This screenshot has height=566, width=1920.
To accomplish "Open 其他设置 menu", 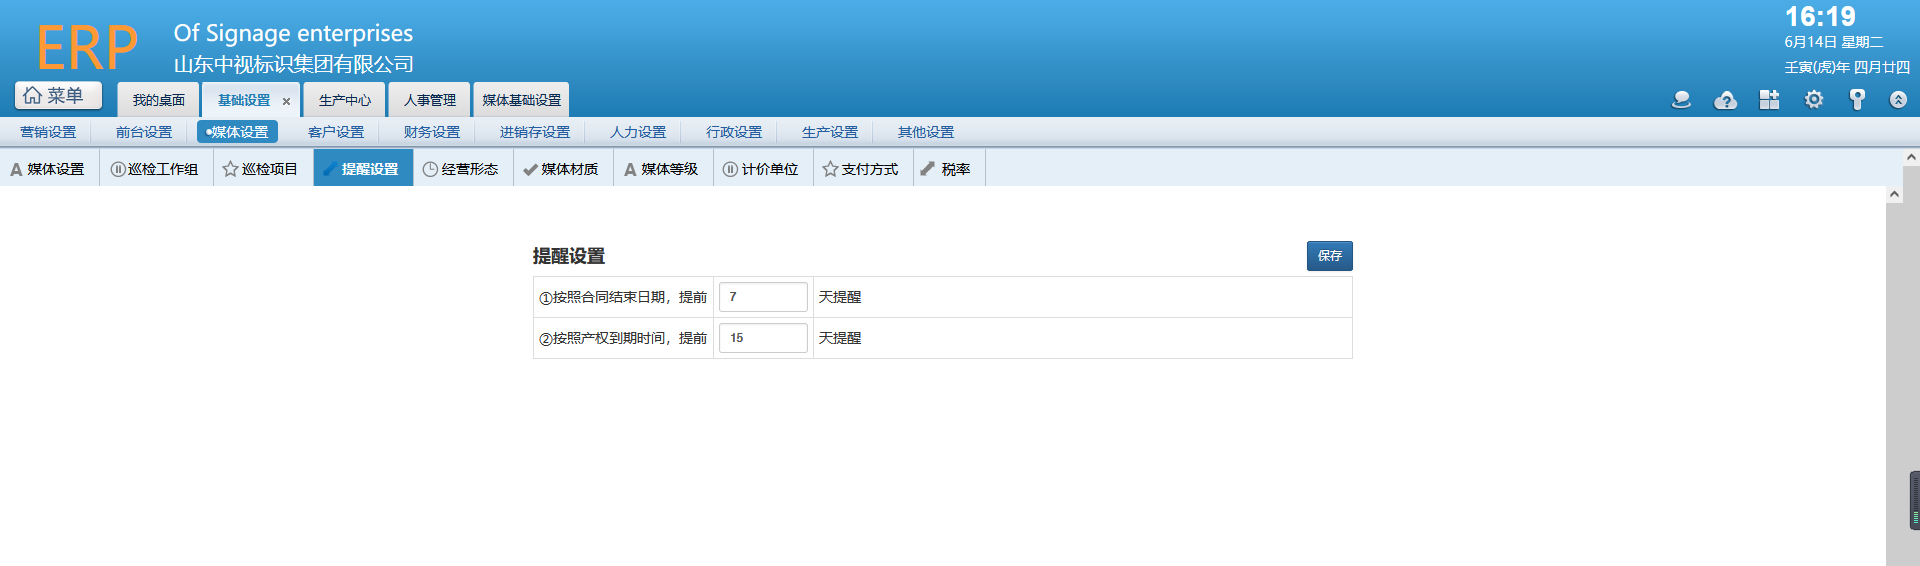I will point(926,132).
